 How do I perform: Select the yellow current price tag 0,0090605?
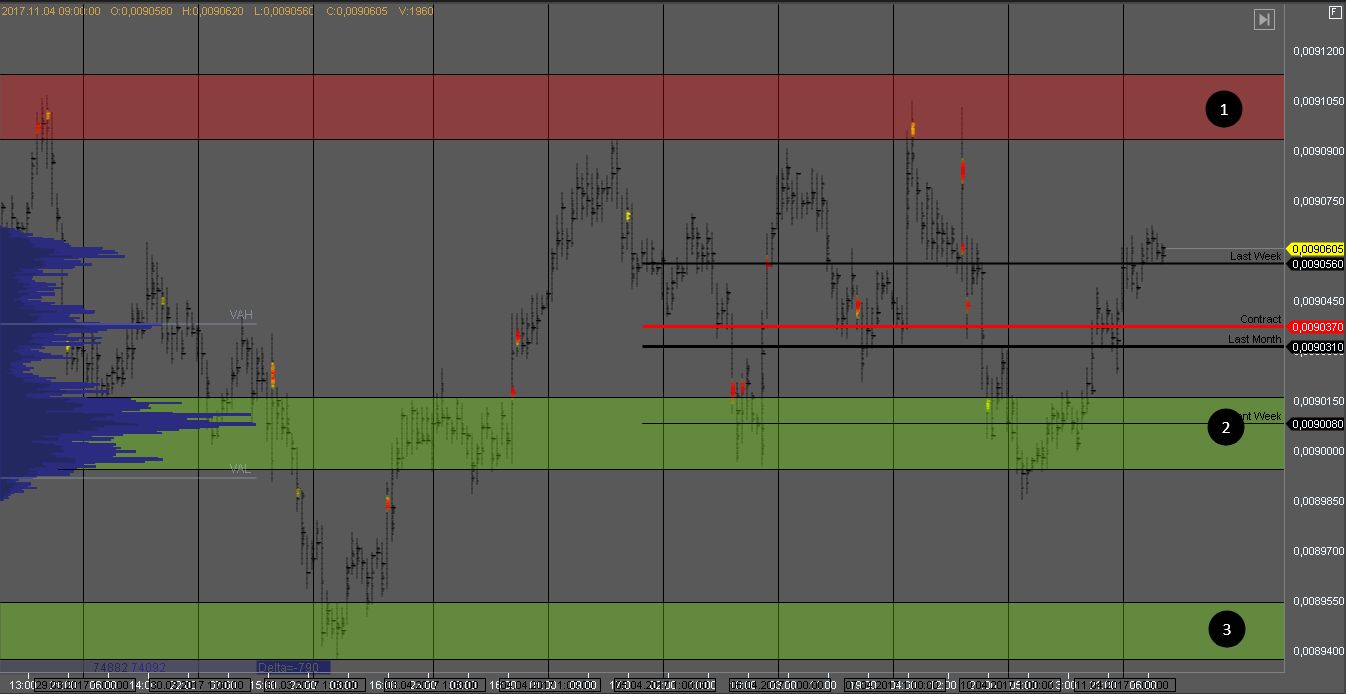pos(1316,249)
